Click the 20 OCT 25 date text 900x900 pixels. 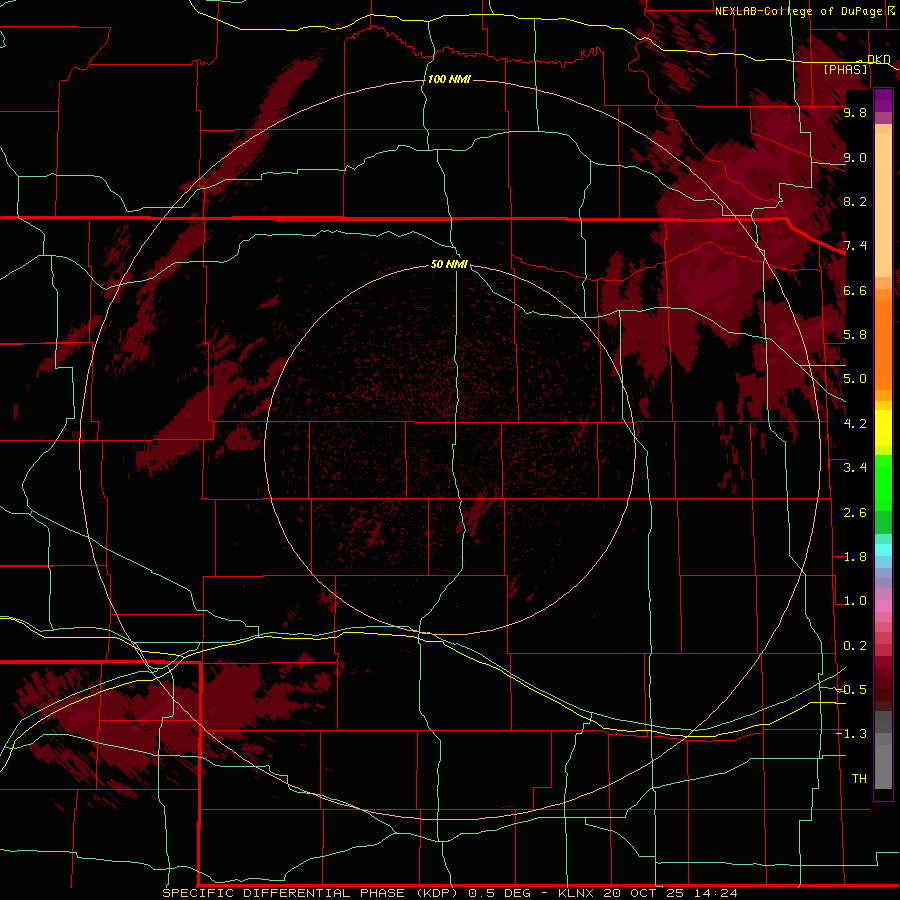point(645,893)
